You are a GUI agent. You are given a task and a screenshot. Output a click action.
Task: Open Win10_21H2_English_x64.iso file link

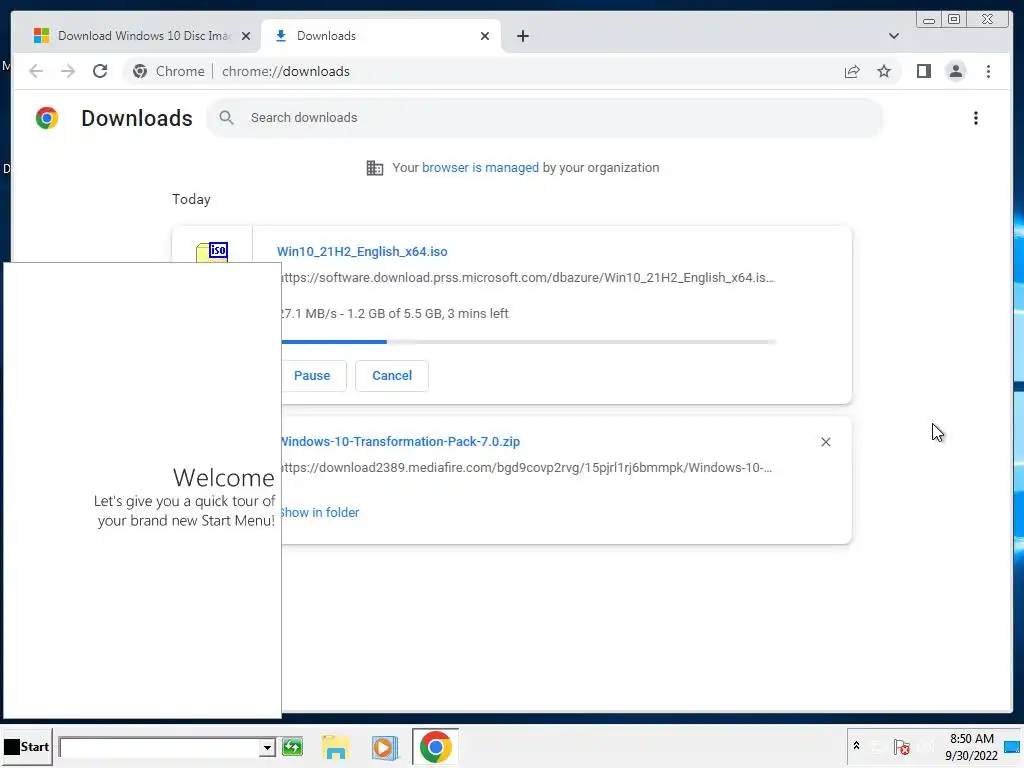[x=362, y=251]
